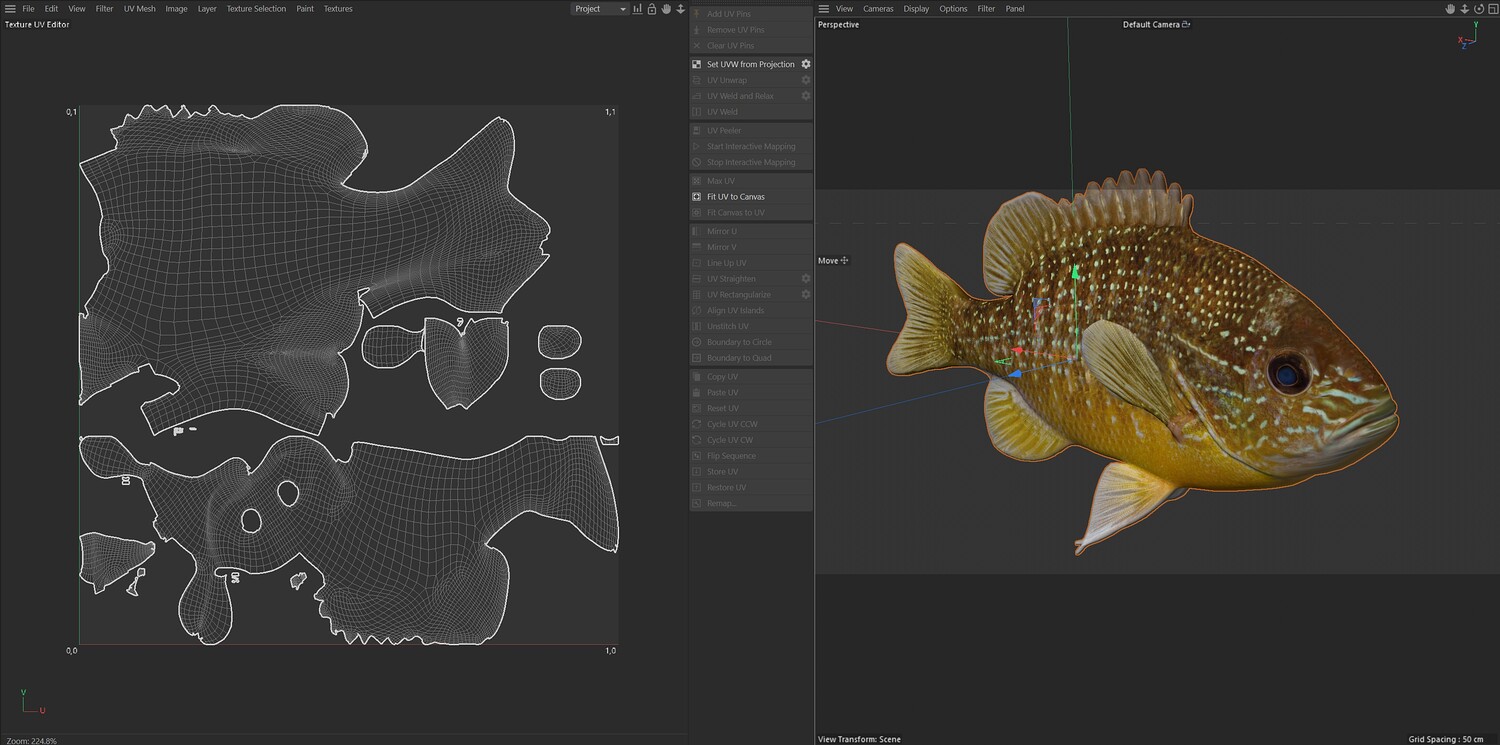This screenshot has width=1500, height=745.
Task: Open the Textures menu
Action: click(x=338, y=9)
